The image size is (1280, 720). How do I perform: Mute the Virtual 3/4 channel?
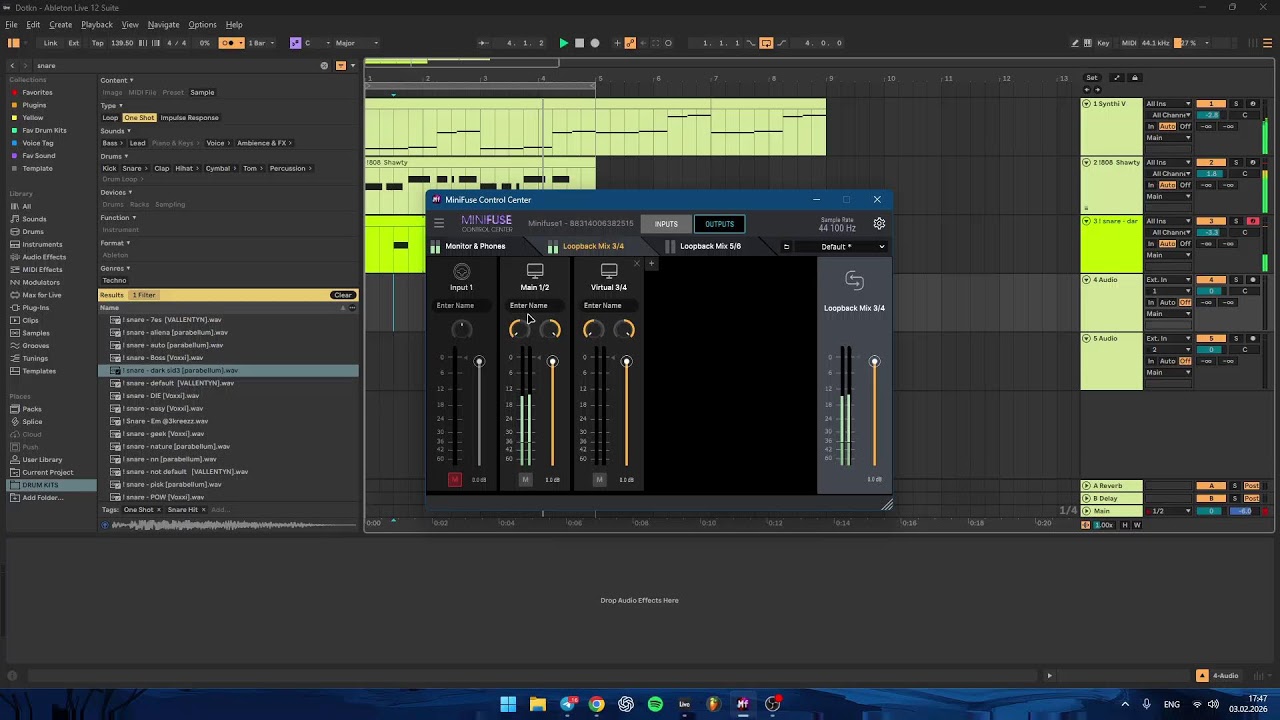click(x=599, y=480)
